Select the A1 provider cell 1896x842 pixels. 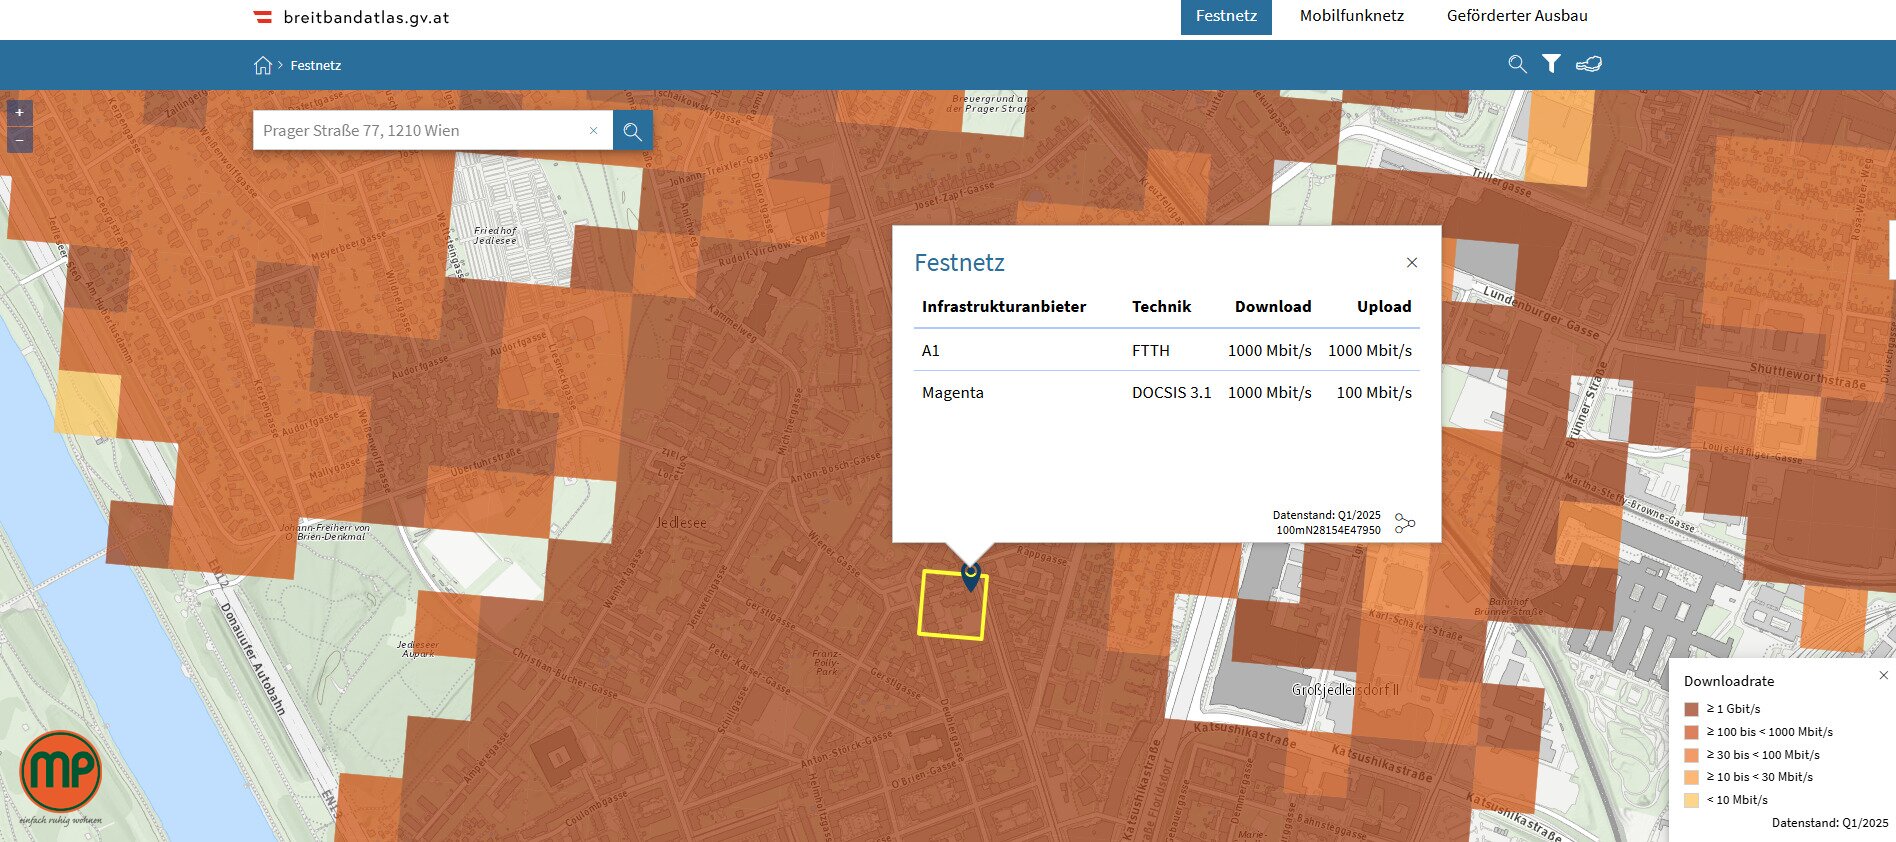point(931,350)
